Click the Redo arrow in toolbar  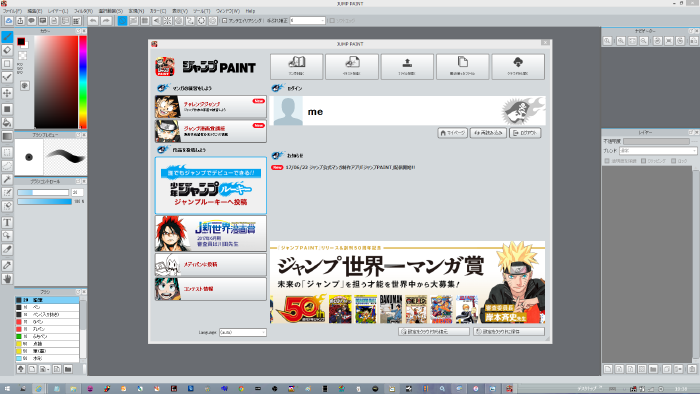click(106, 21)
